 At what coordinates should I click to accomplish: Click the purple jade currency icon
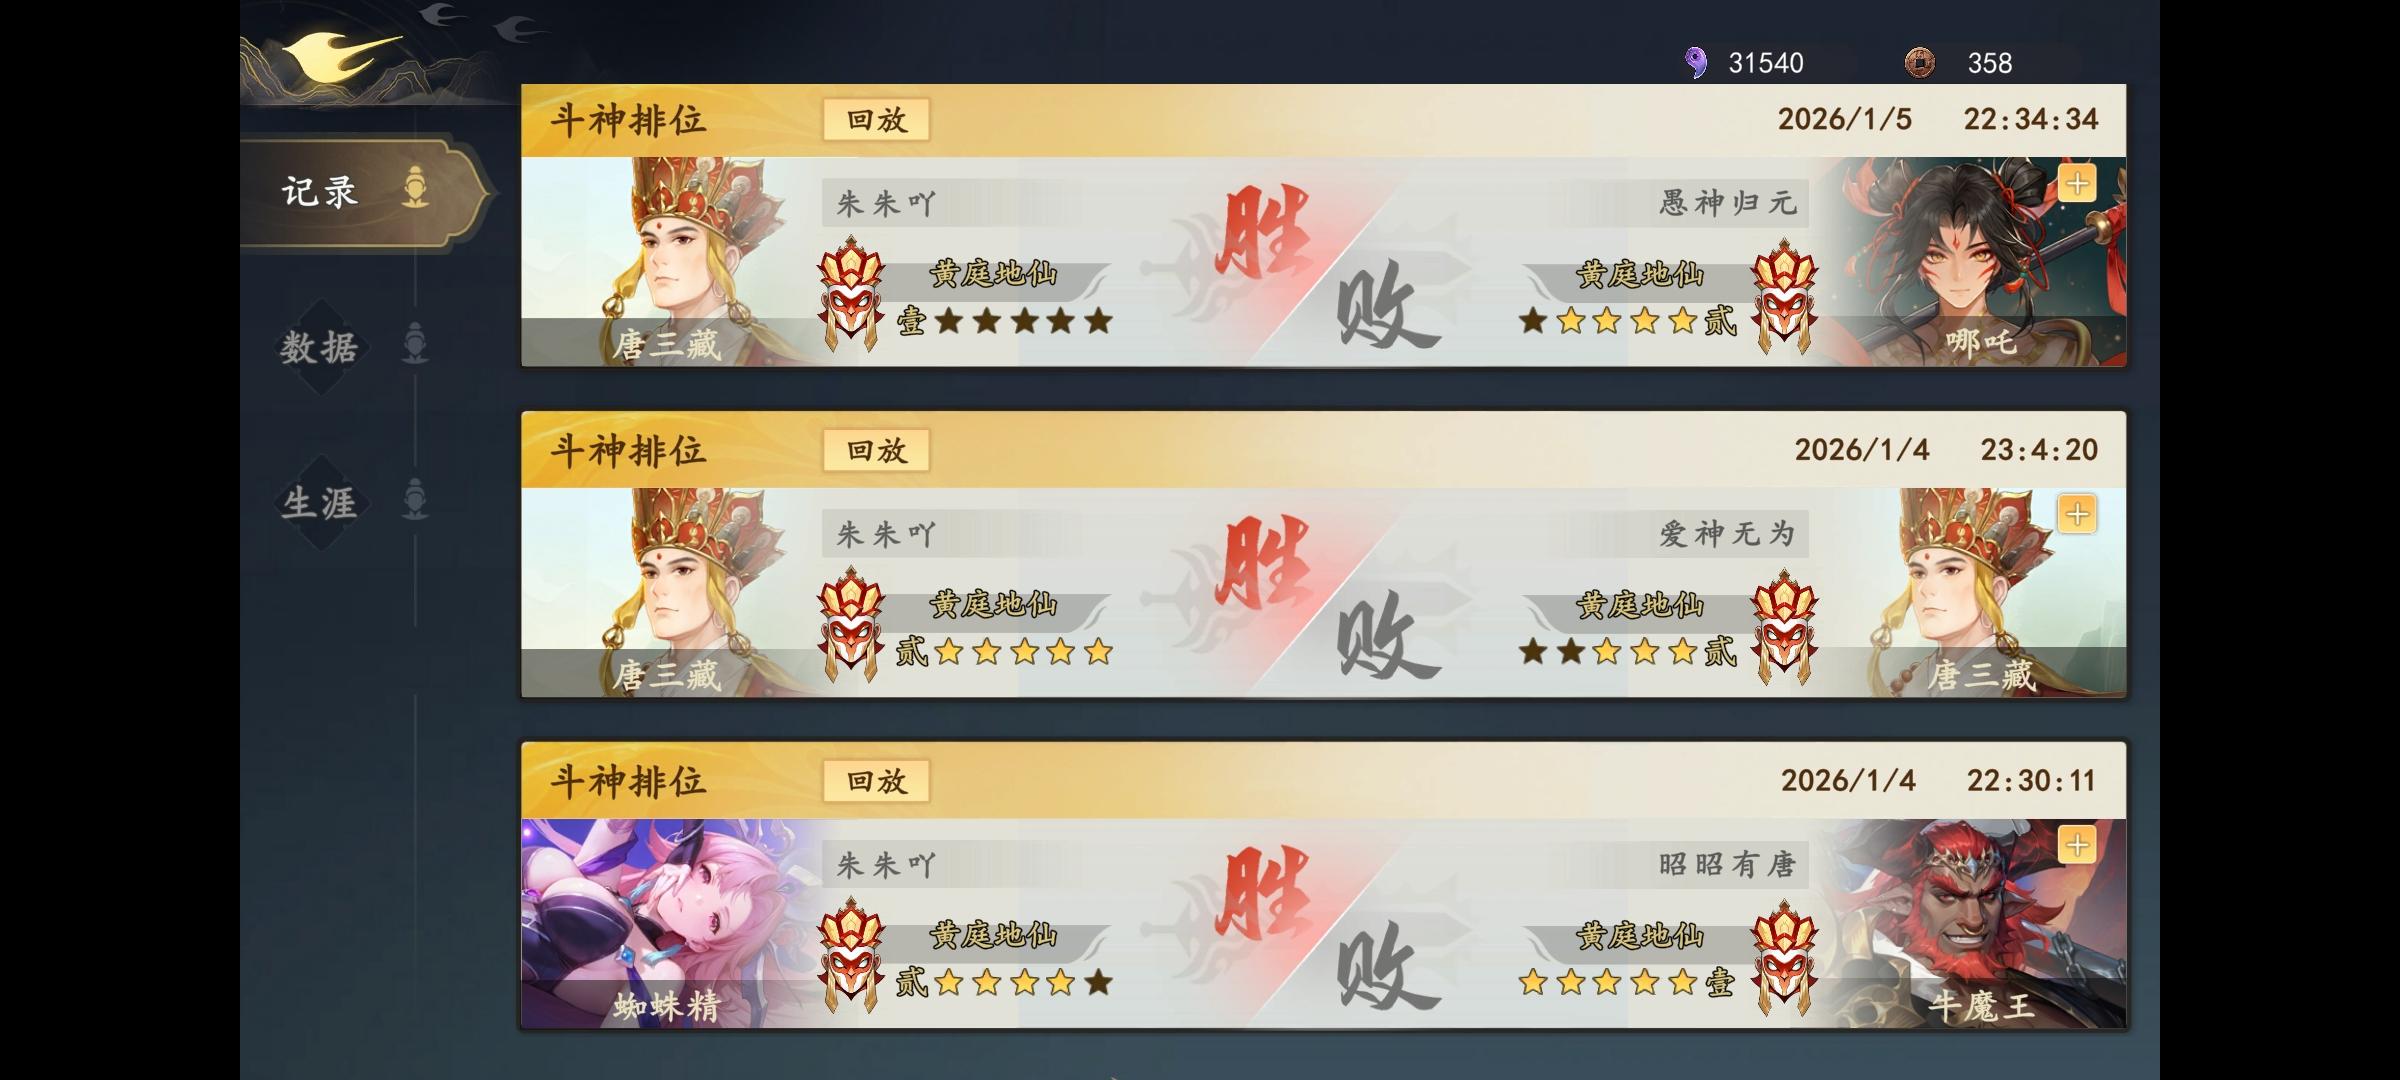(1695, 63)
